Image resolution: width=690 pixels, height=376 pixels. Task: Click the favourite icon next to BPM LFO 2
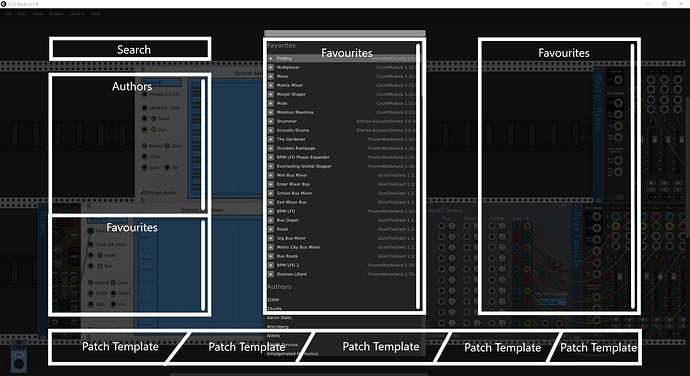271,265
